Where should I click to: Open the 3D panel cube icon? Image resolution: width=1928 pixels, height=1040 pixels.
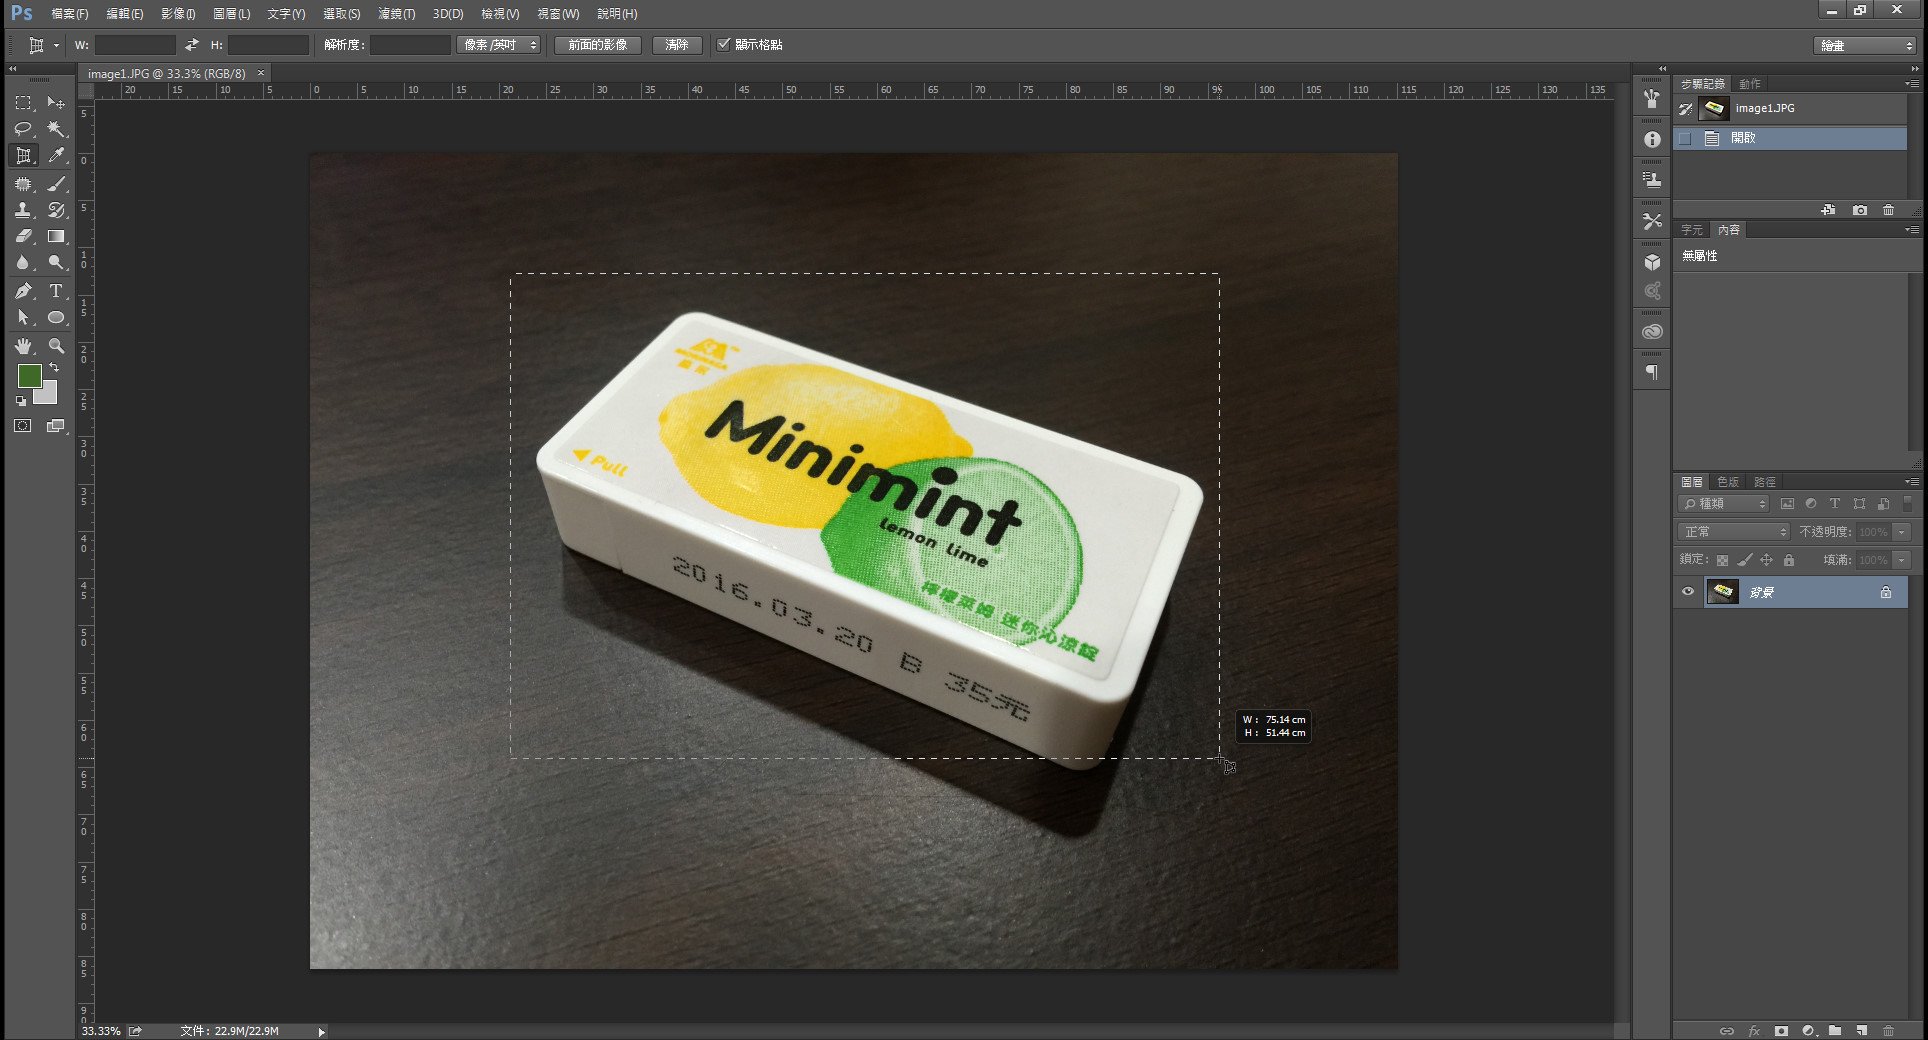[1652, 262]
